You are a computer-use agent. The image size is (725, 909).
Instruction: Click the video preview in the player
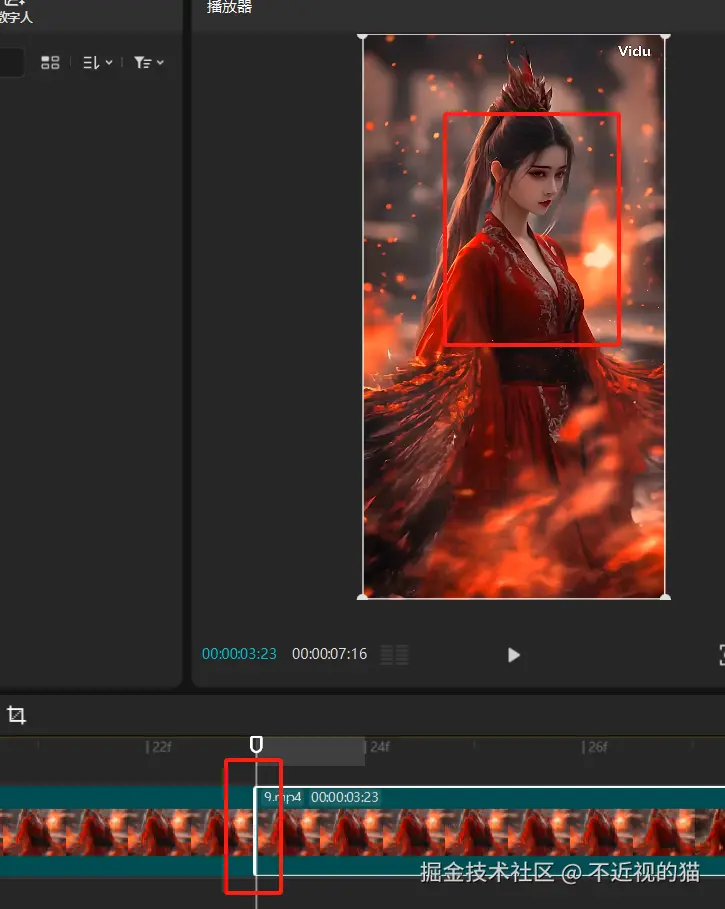pos(513,317)
